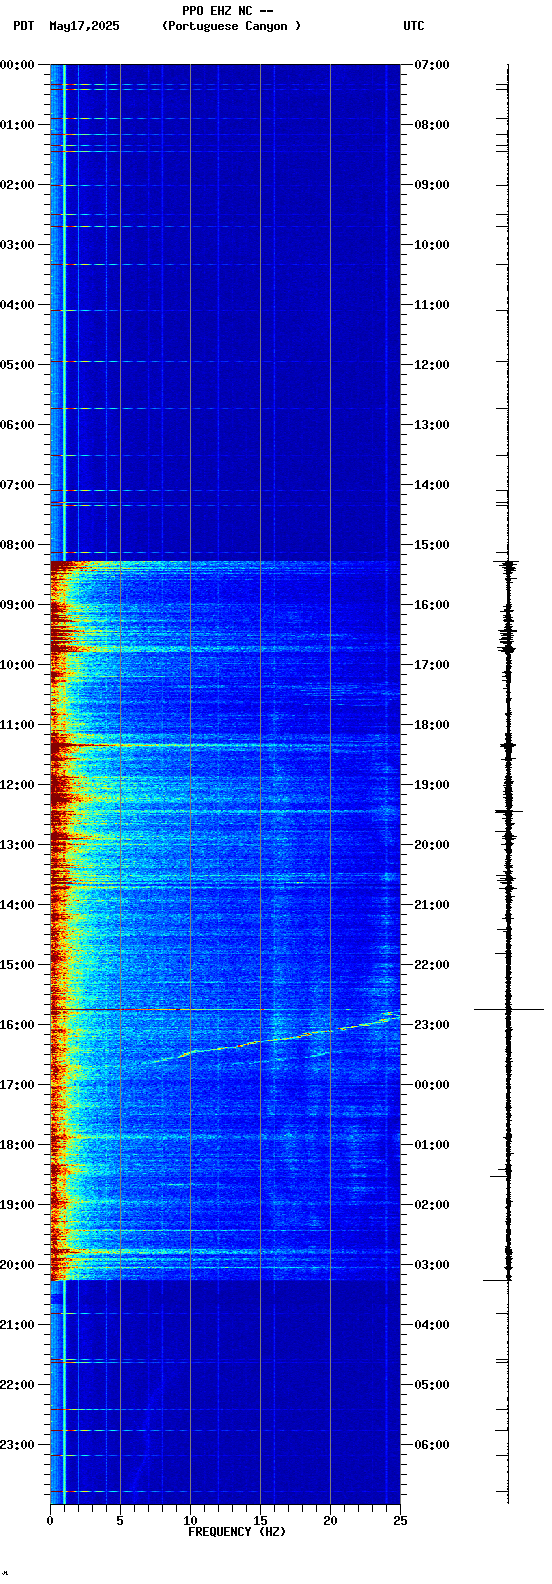
Task: Click '07:00' on the UTC time axis
Action: tap(432, 65)
